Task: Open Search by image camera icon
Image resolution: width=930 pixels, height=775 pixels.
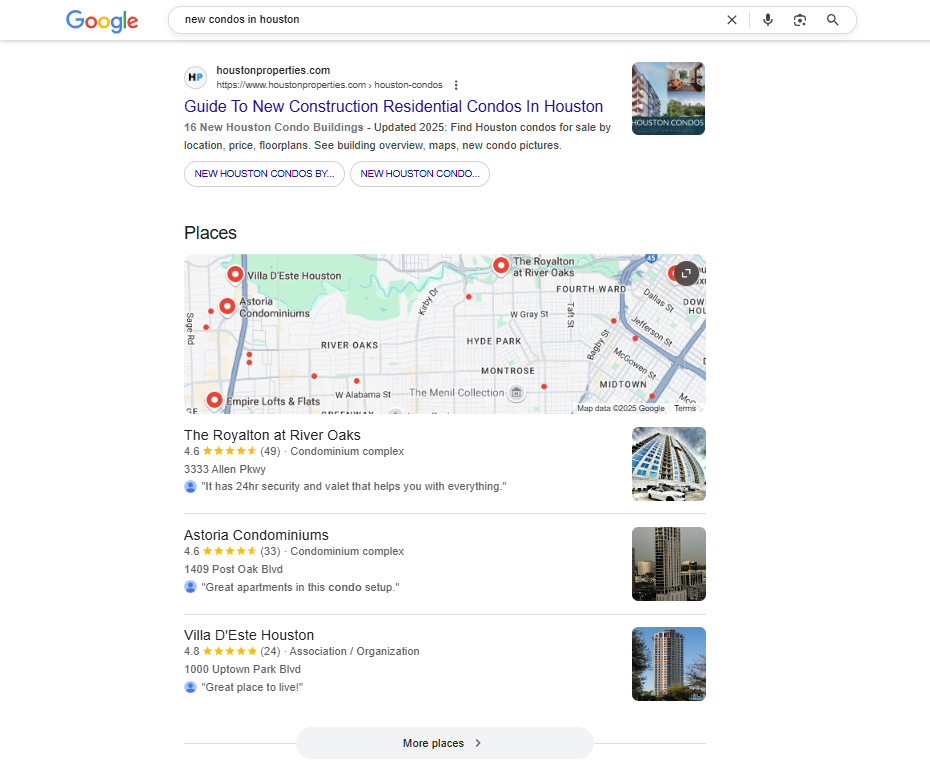Action: point(800,20)
